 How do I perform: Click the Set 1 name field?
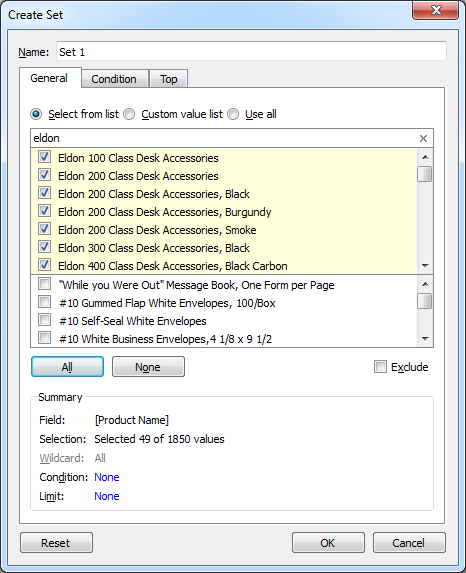click(x=251, y=51)
